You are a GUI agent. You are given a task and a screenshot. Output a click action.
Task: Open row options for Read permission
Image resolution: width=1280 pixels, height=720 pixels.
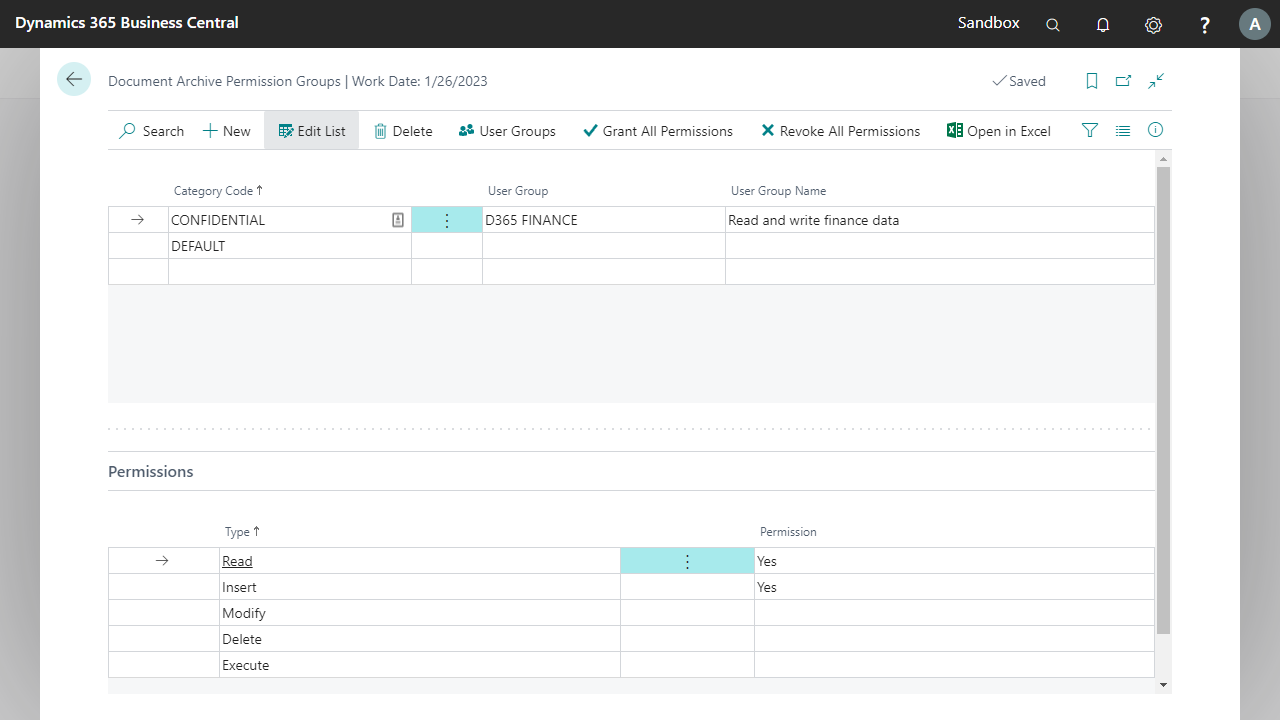[x=687, y=561]
